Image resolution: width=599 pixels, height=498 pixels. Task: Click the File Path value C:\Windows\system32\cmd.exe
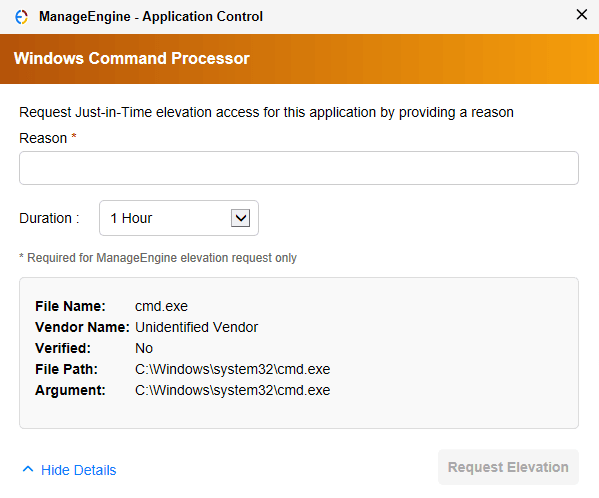tap(233, 369)
